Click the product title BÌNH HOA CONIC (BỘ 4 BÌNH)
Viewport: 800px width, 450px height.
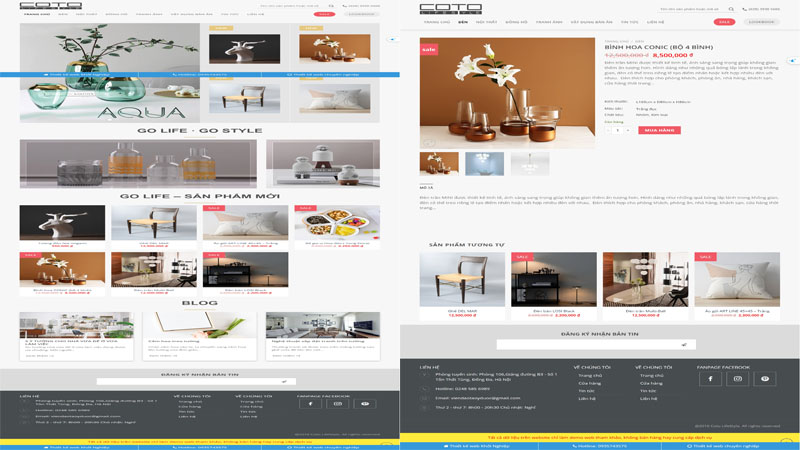point(659,47)
